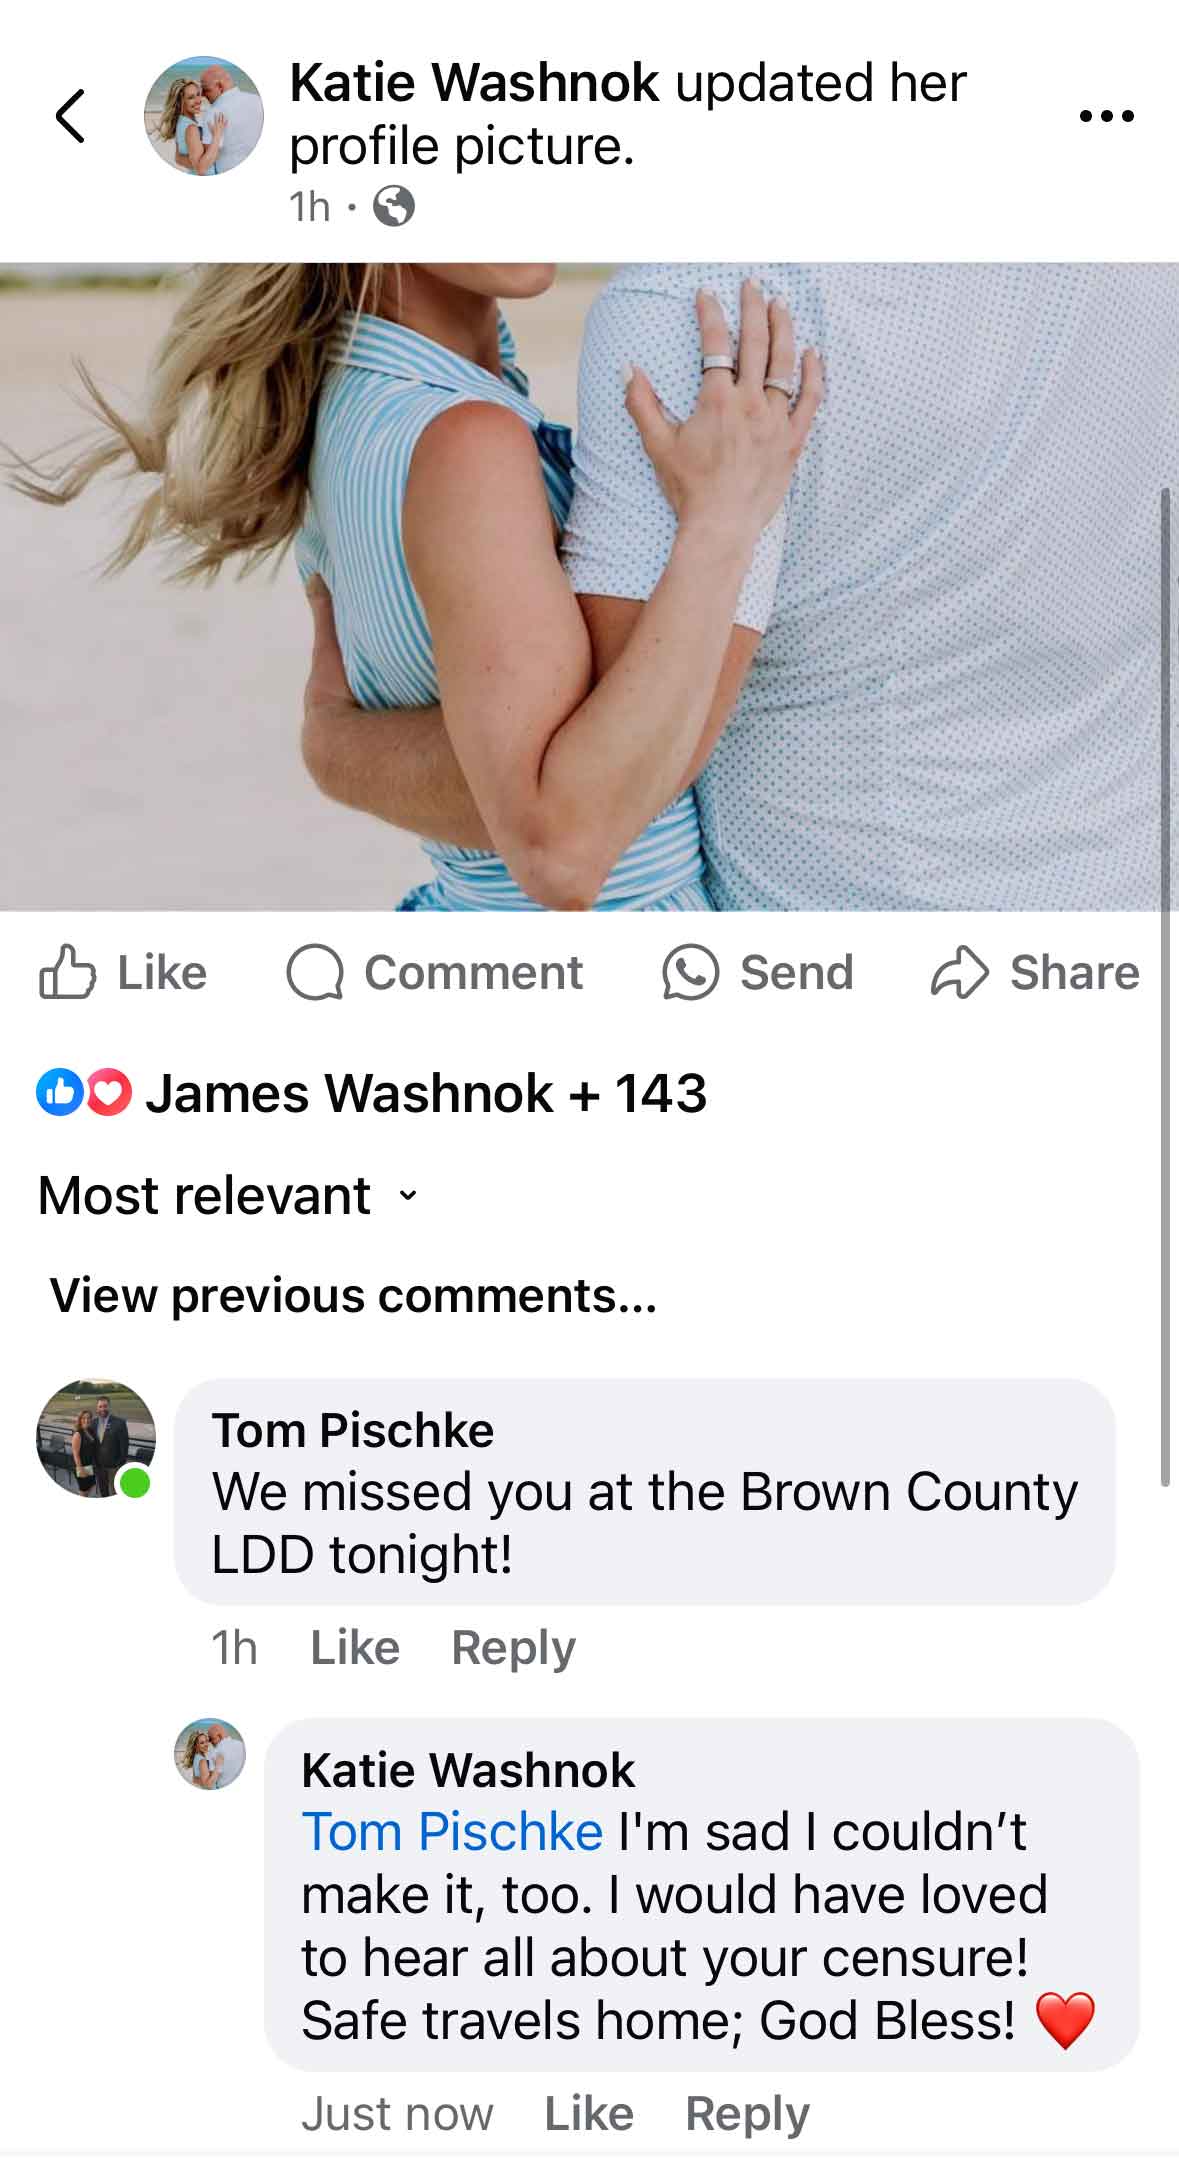Tap the thumbs-up Like icon under photo
This screenshot has width=1179, height=2163.
(x=67, y=972)
